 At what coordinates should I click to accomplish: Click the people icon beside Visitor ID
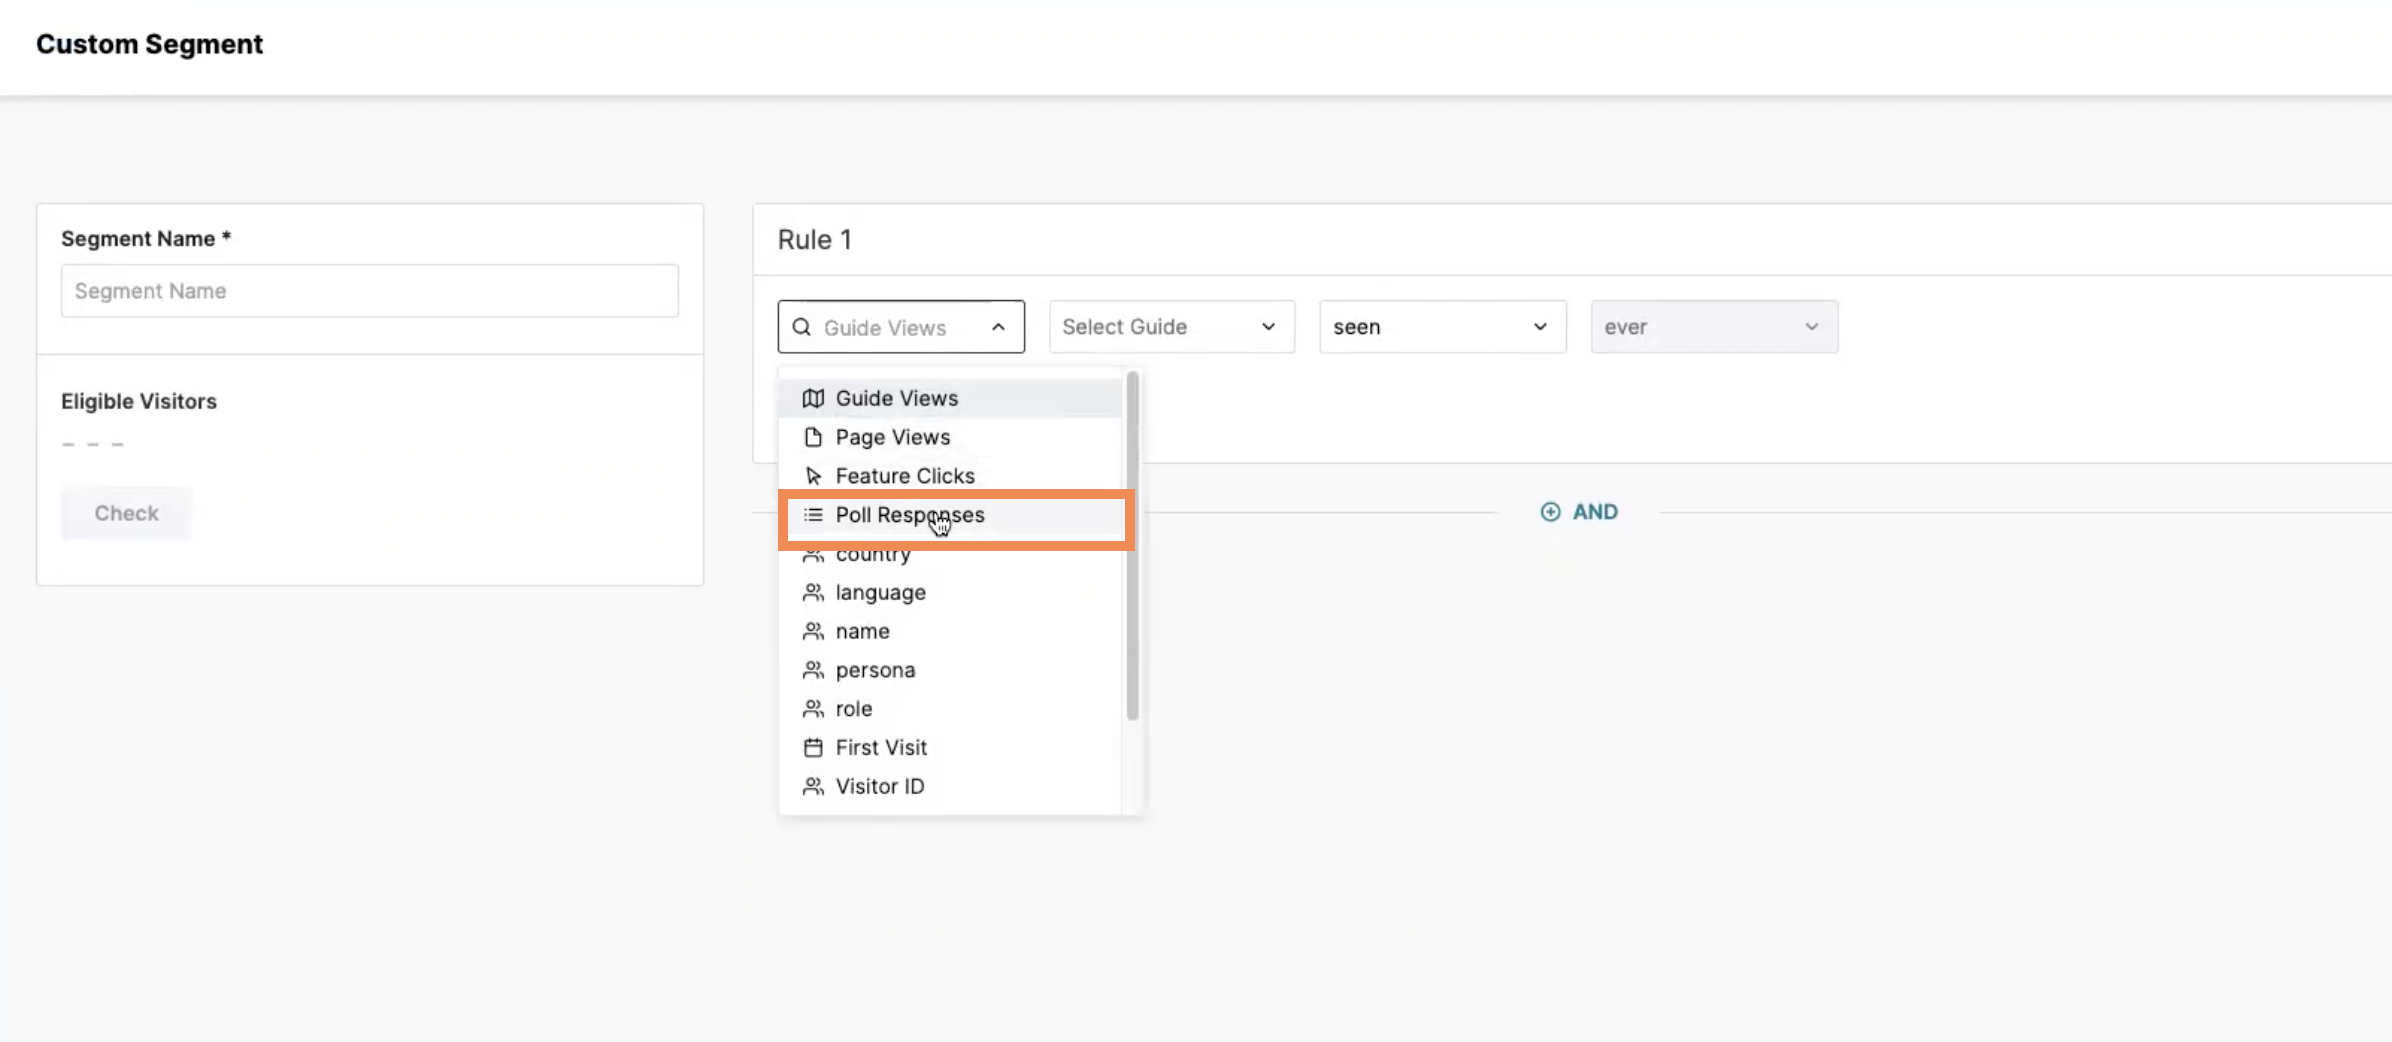click(x=813, y=786)
